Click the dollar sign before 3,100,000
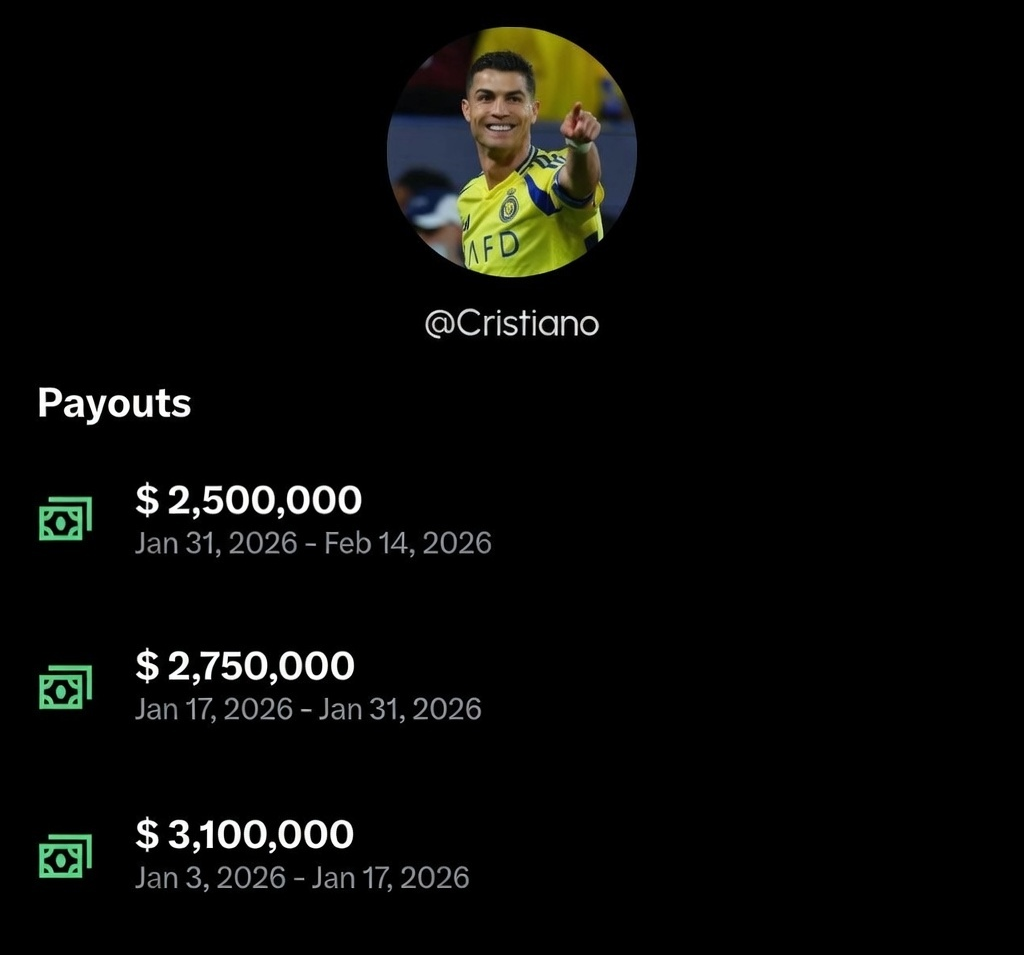This screenshot has height=955, width=1024. tap(146, 834)
